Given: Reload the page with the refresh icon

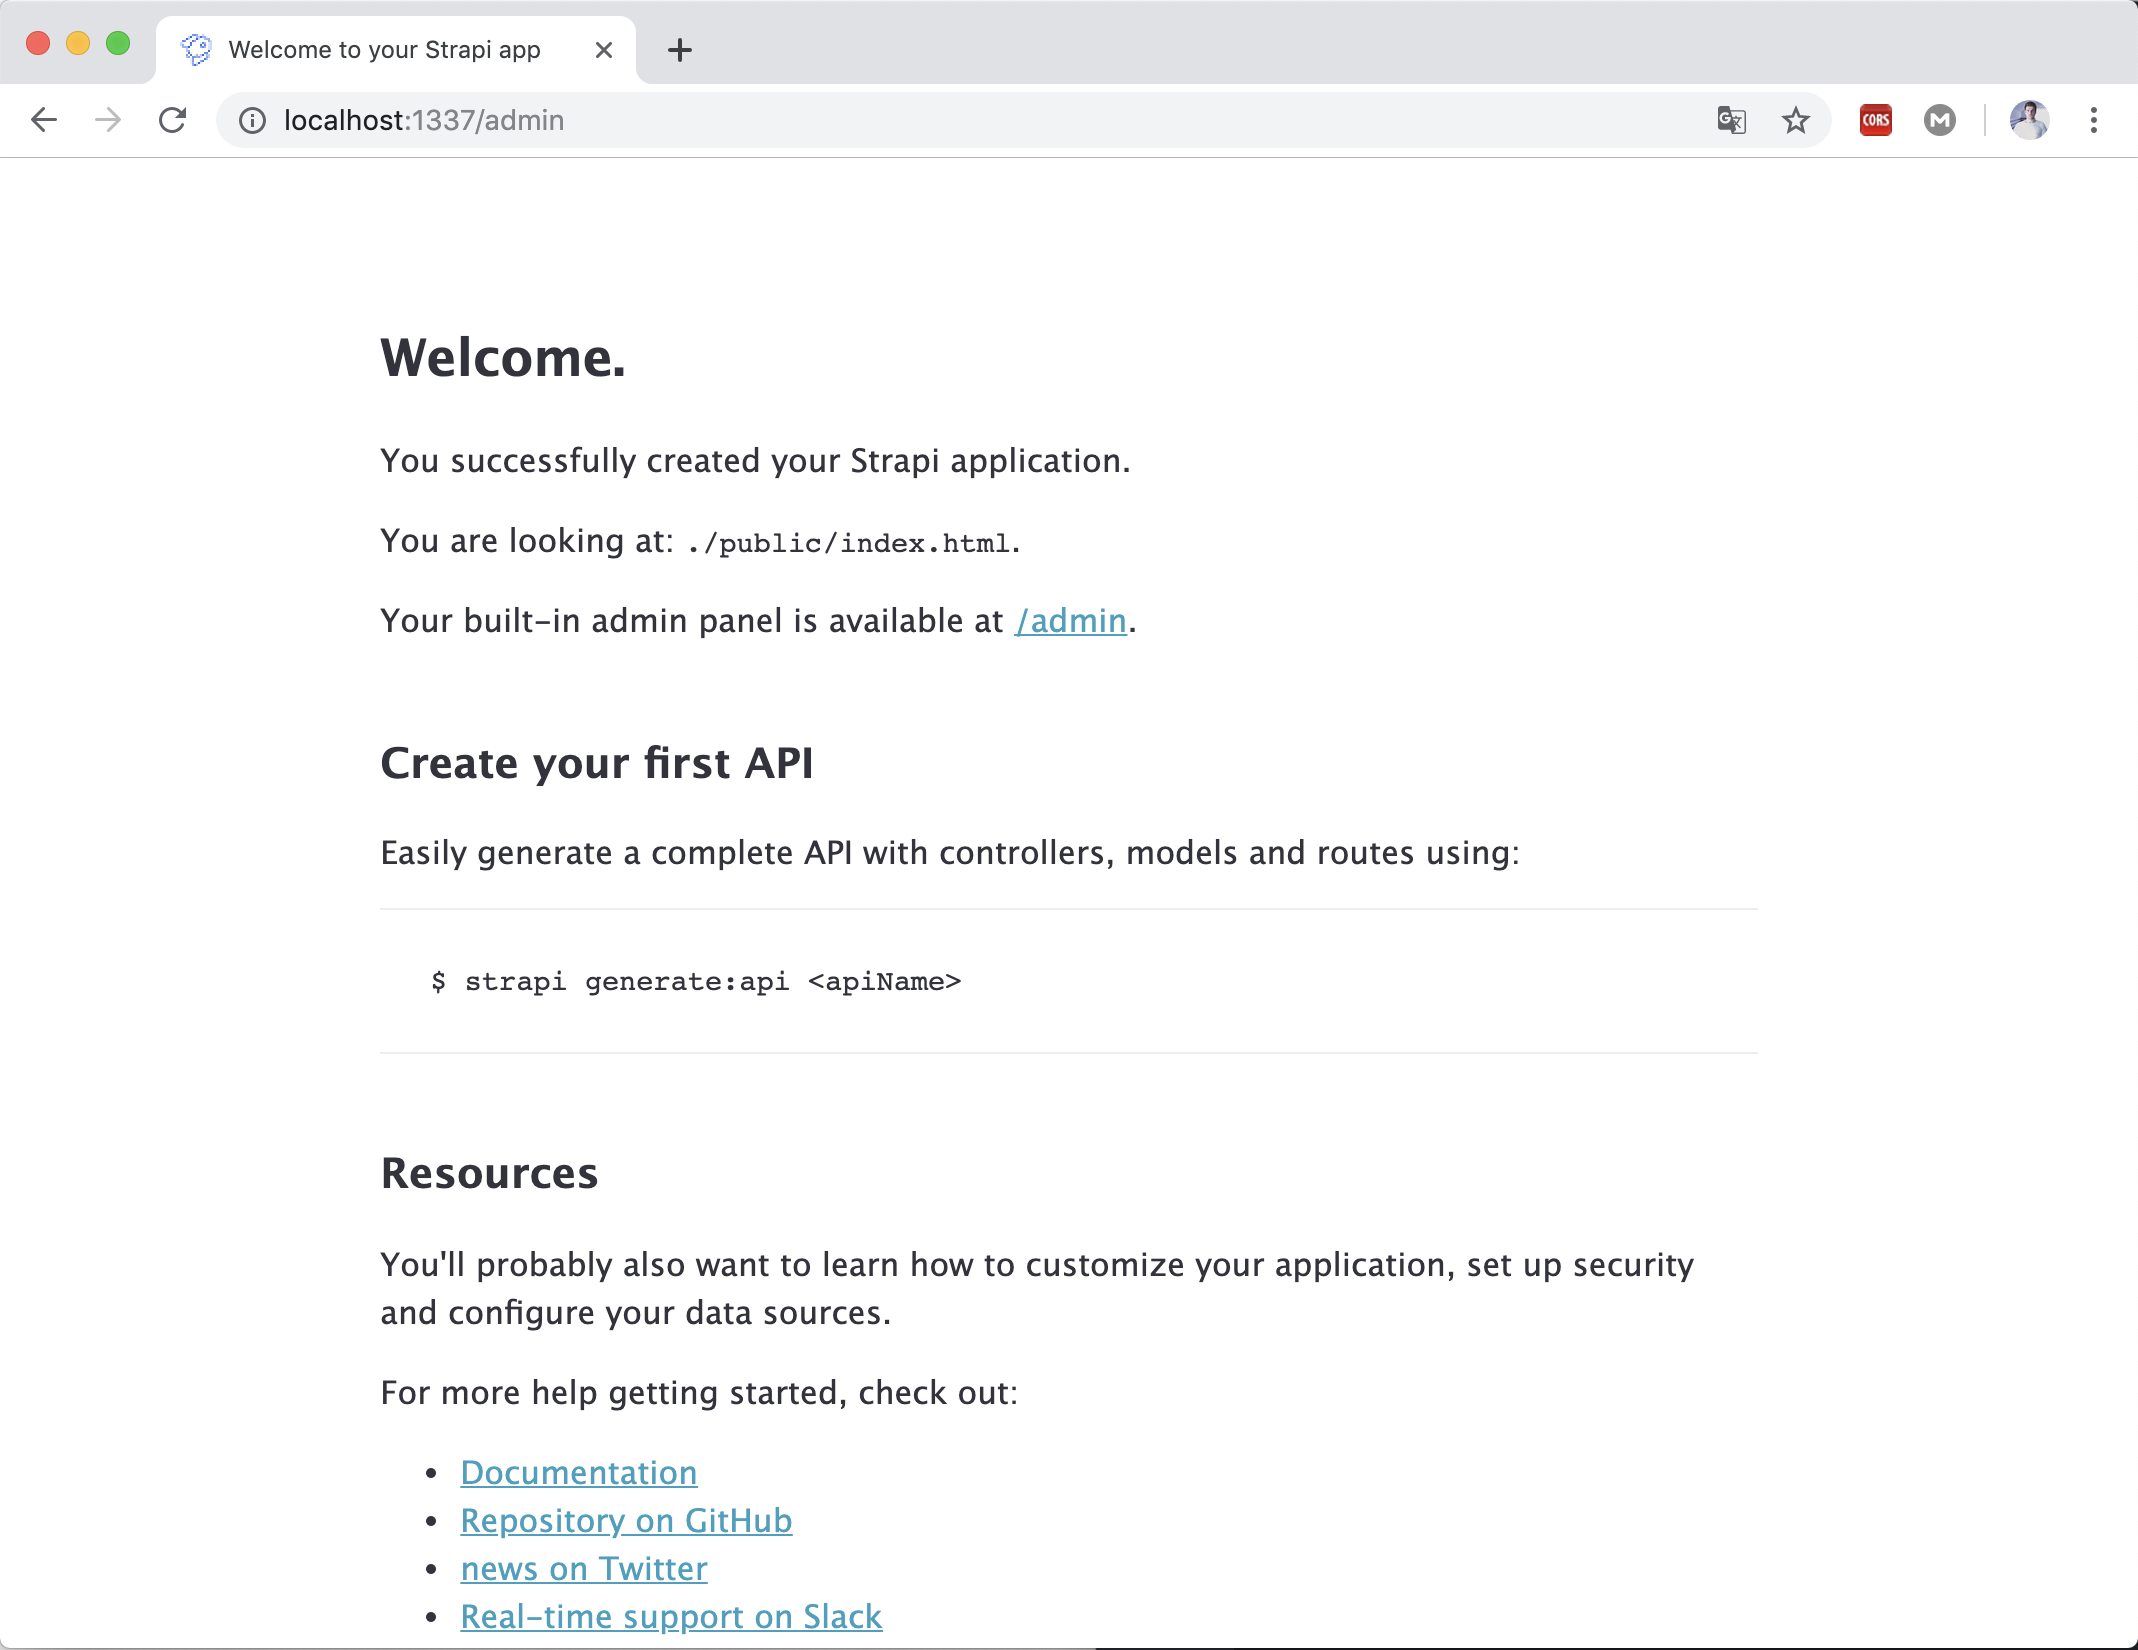Looking at the screenshot, I should [x=173, y=120].
